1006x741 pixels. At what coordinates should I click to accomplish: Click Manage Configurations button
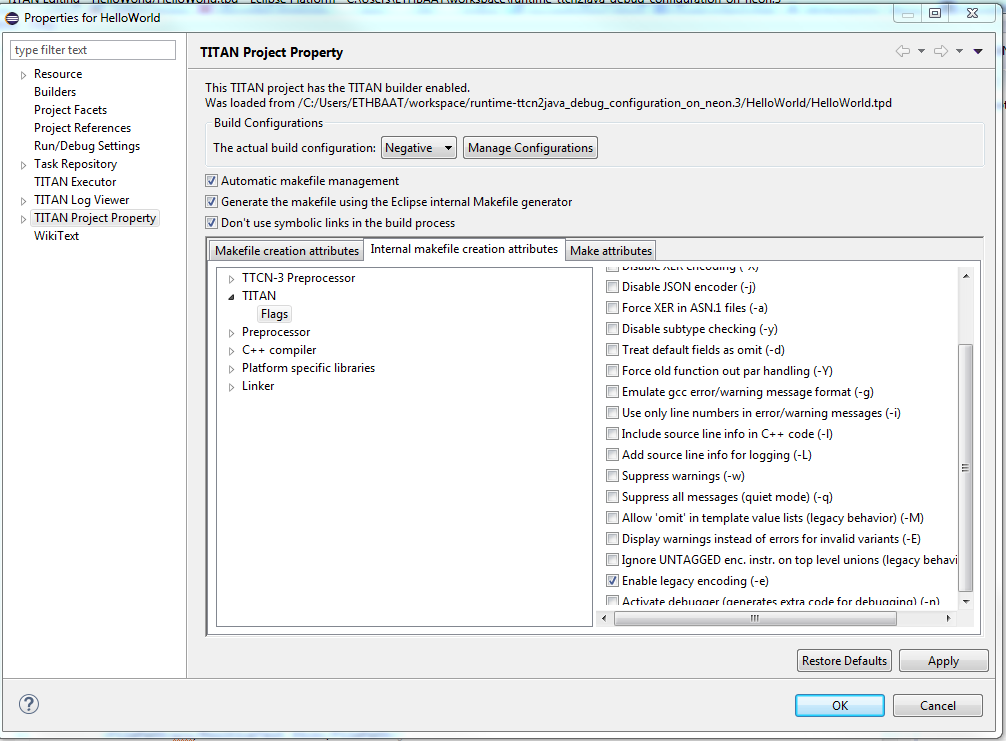click(x=531, y=148)
